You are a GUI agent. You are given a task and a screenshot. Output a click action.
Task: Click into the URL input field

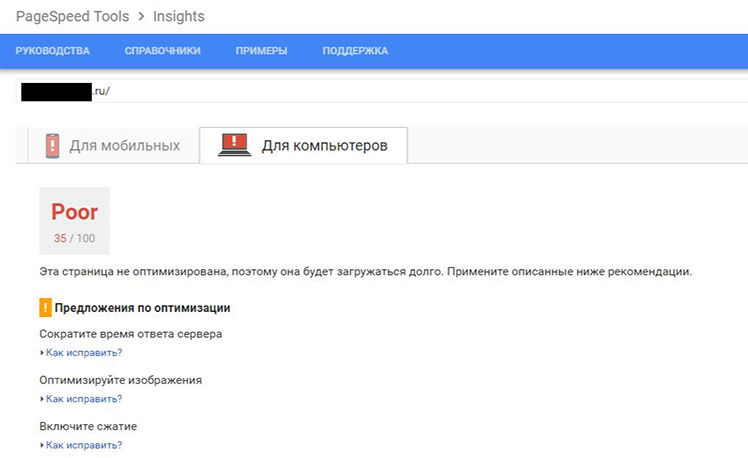[x=400, y=92]
